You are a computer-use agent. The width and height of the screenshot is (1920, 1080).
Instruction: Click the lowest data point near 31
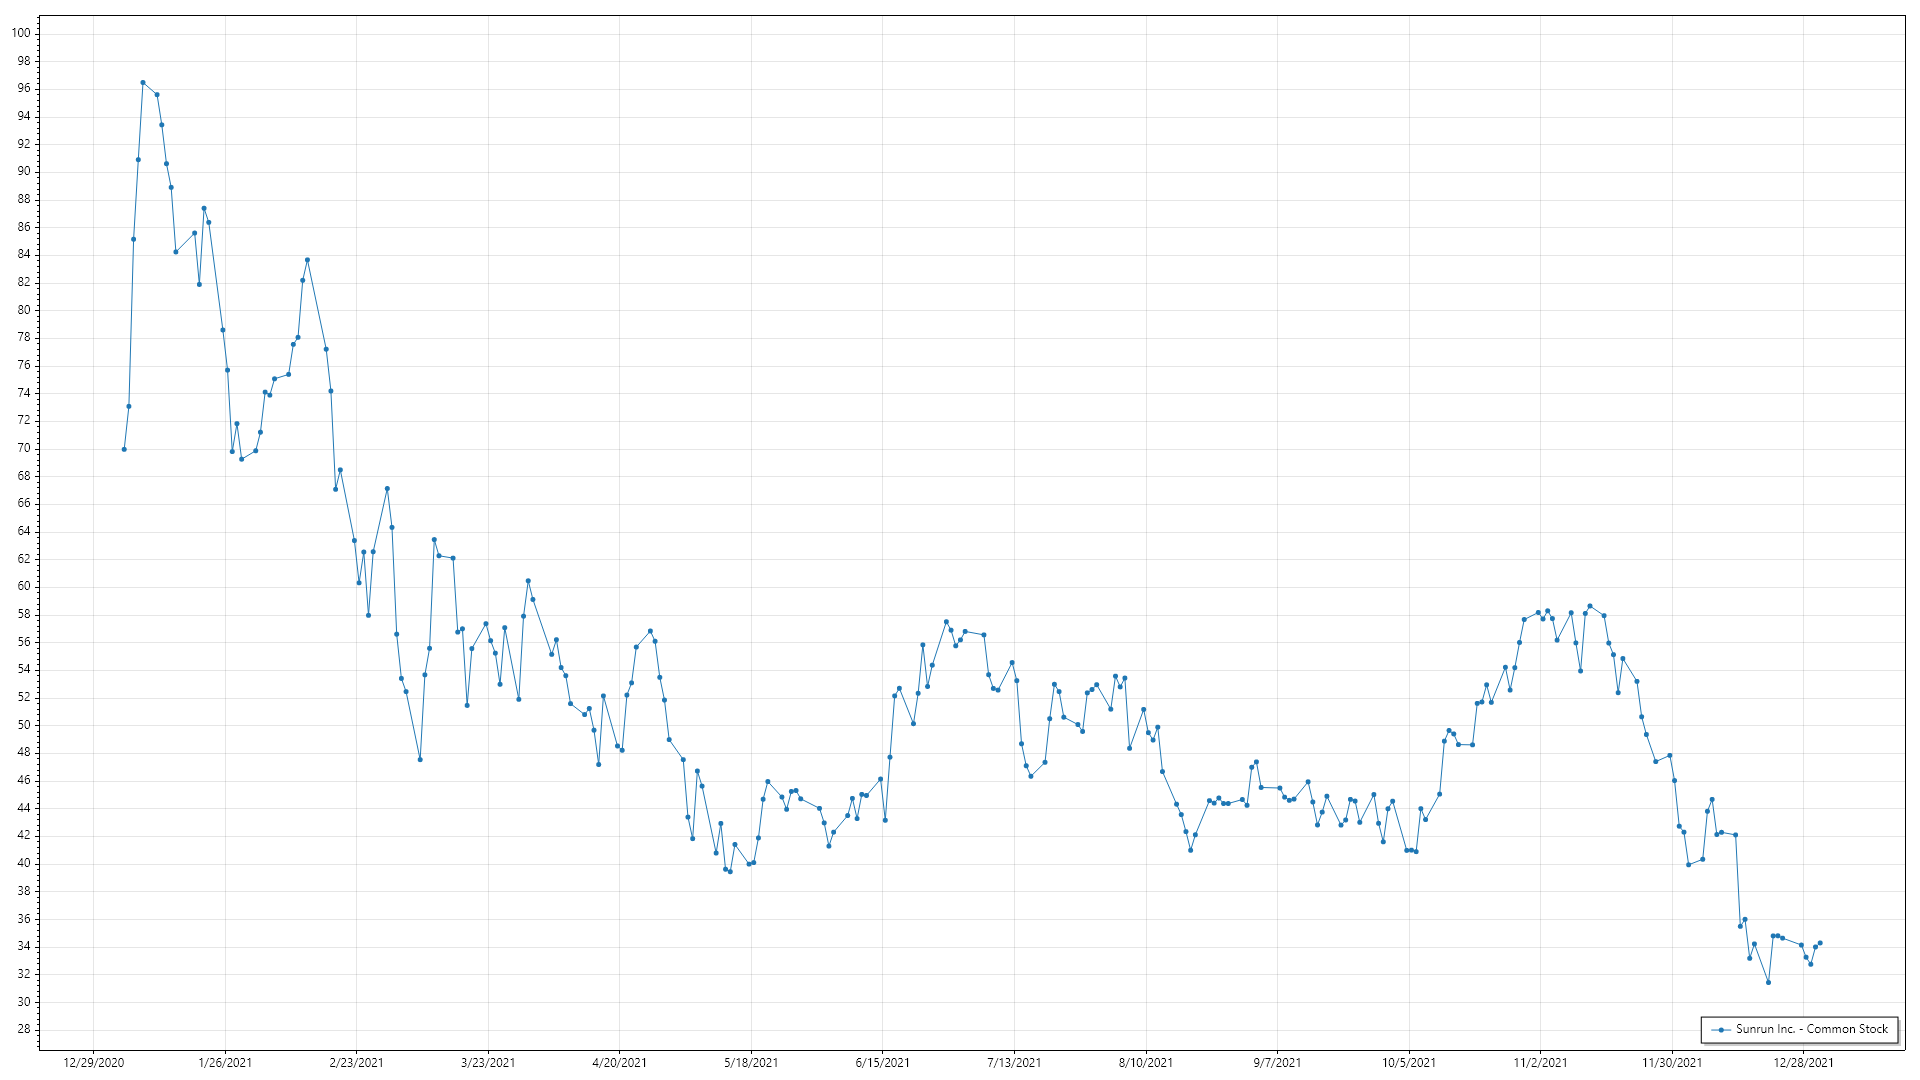[1768, 983]
